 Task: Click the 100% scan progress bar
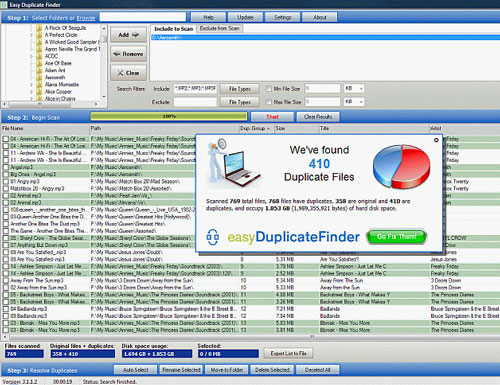tap(169, 116)
